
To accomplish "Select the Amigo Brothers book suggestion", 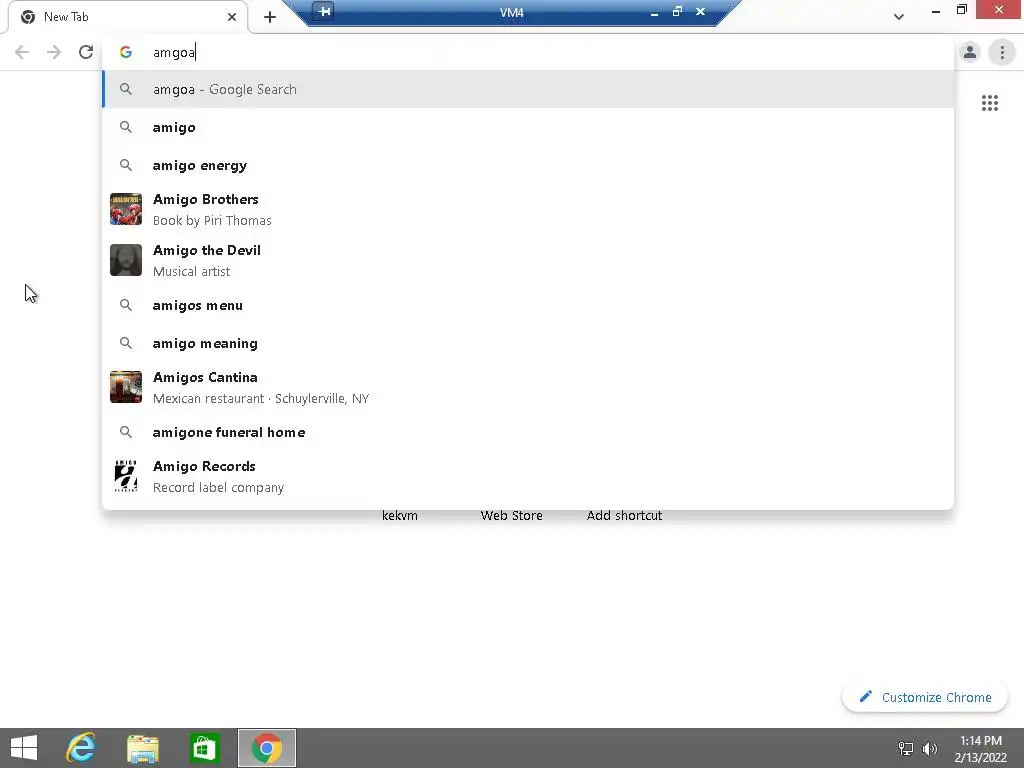I will 528,210.
